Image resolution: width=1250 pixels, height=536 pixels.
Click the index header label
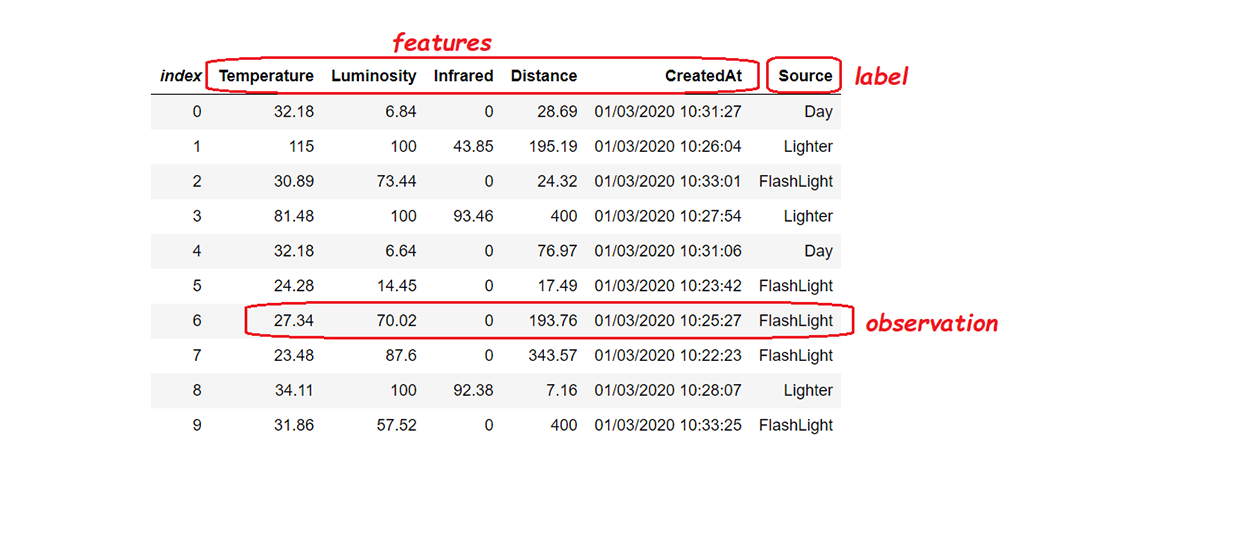(x=181, y=76)
